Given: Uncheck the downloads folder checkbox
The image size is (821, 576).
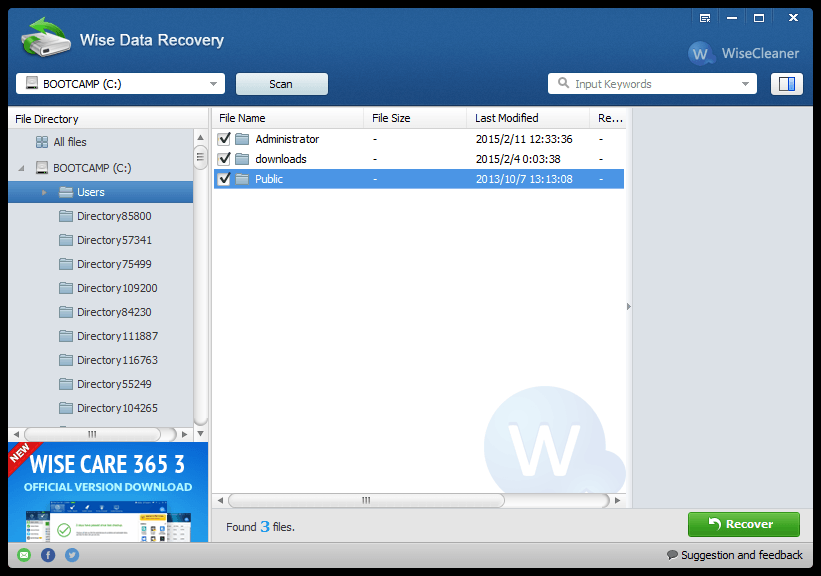Looking at the screenshot, I should (223, 159).
